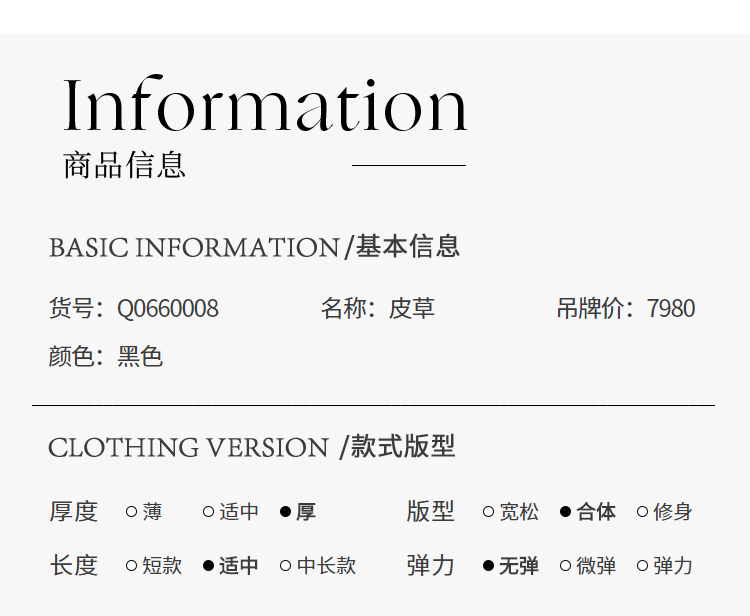Image resolution: width=750 pixels, height=616 pixels.
Task: Choose the filled 无弹 elasticity option
Action: point(510,566)
